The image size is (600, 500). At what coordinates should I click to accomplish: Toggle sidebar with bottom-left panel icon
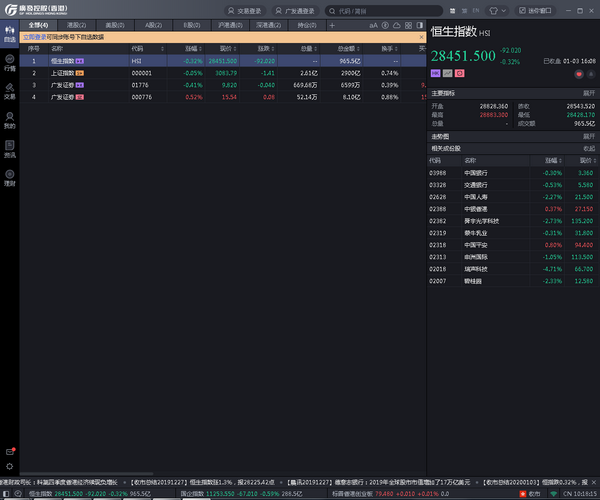tap(6, 494)
